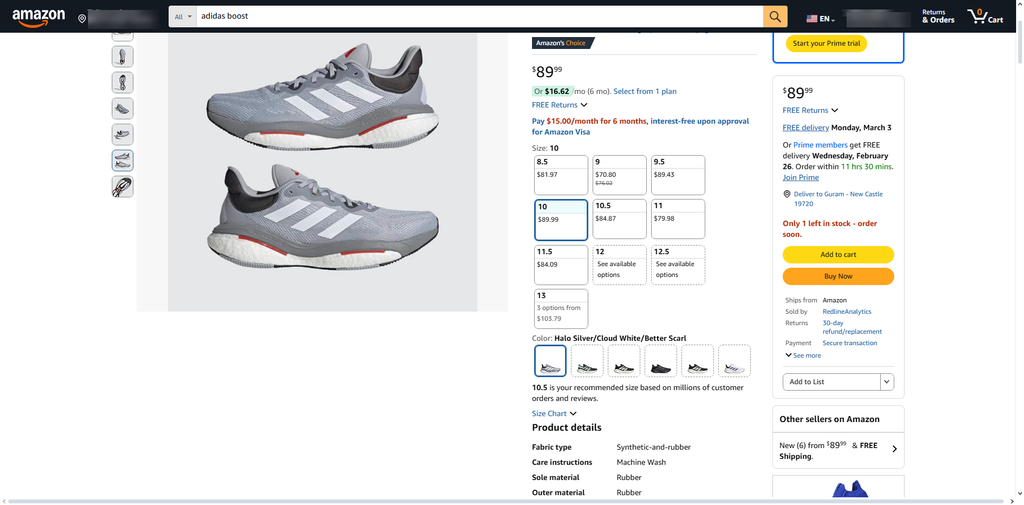
Task: Click the main product shoe image
Action: 323,172
